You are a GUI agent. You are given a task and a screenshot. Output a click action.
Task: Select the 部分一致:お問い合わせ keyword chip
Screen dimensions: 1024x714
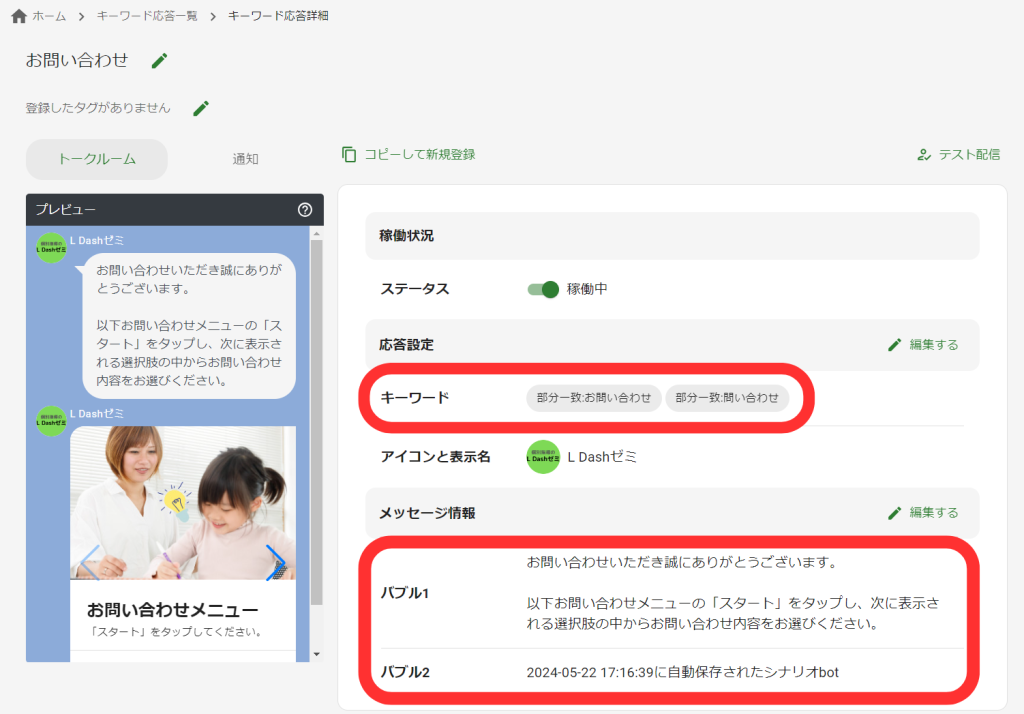592,397
